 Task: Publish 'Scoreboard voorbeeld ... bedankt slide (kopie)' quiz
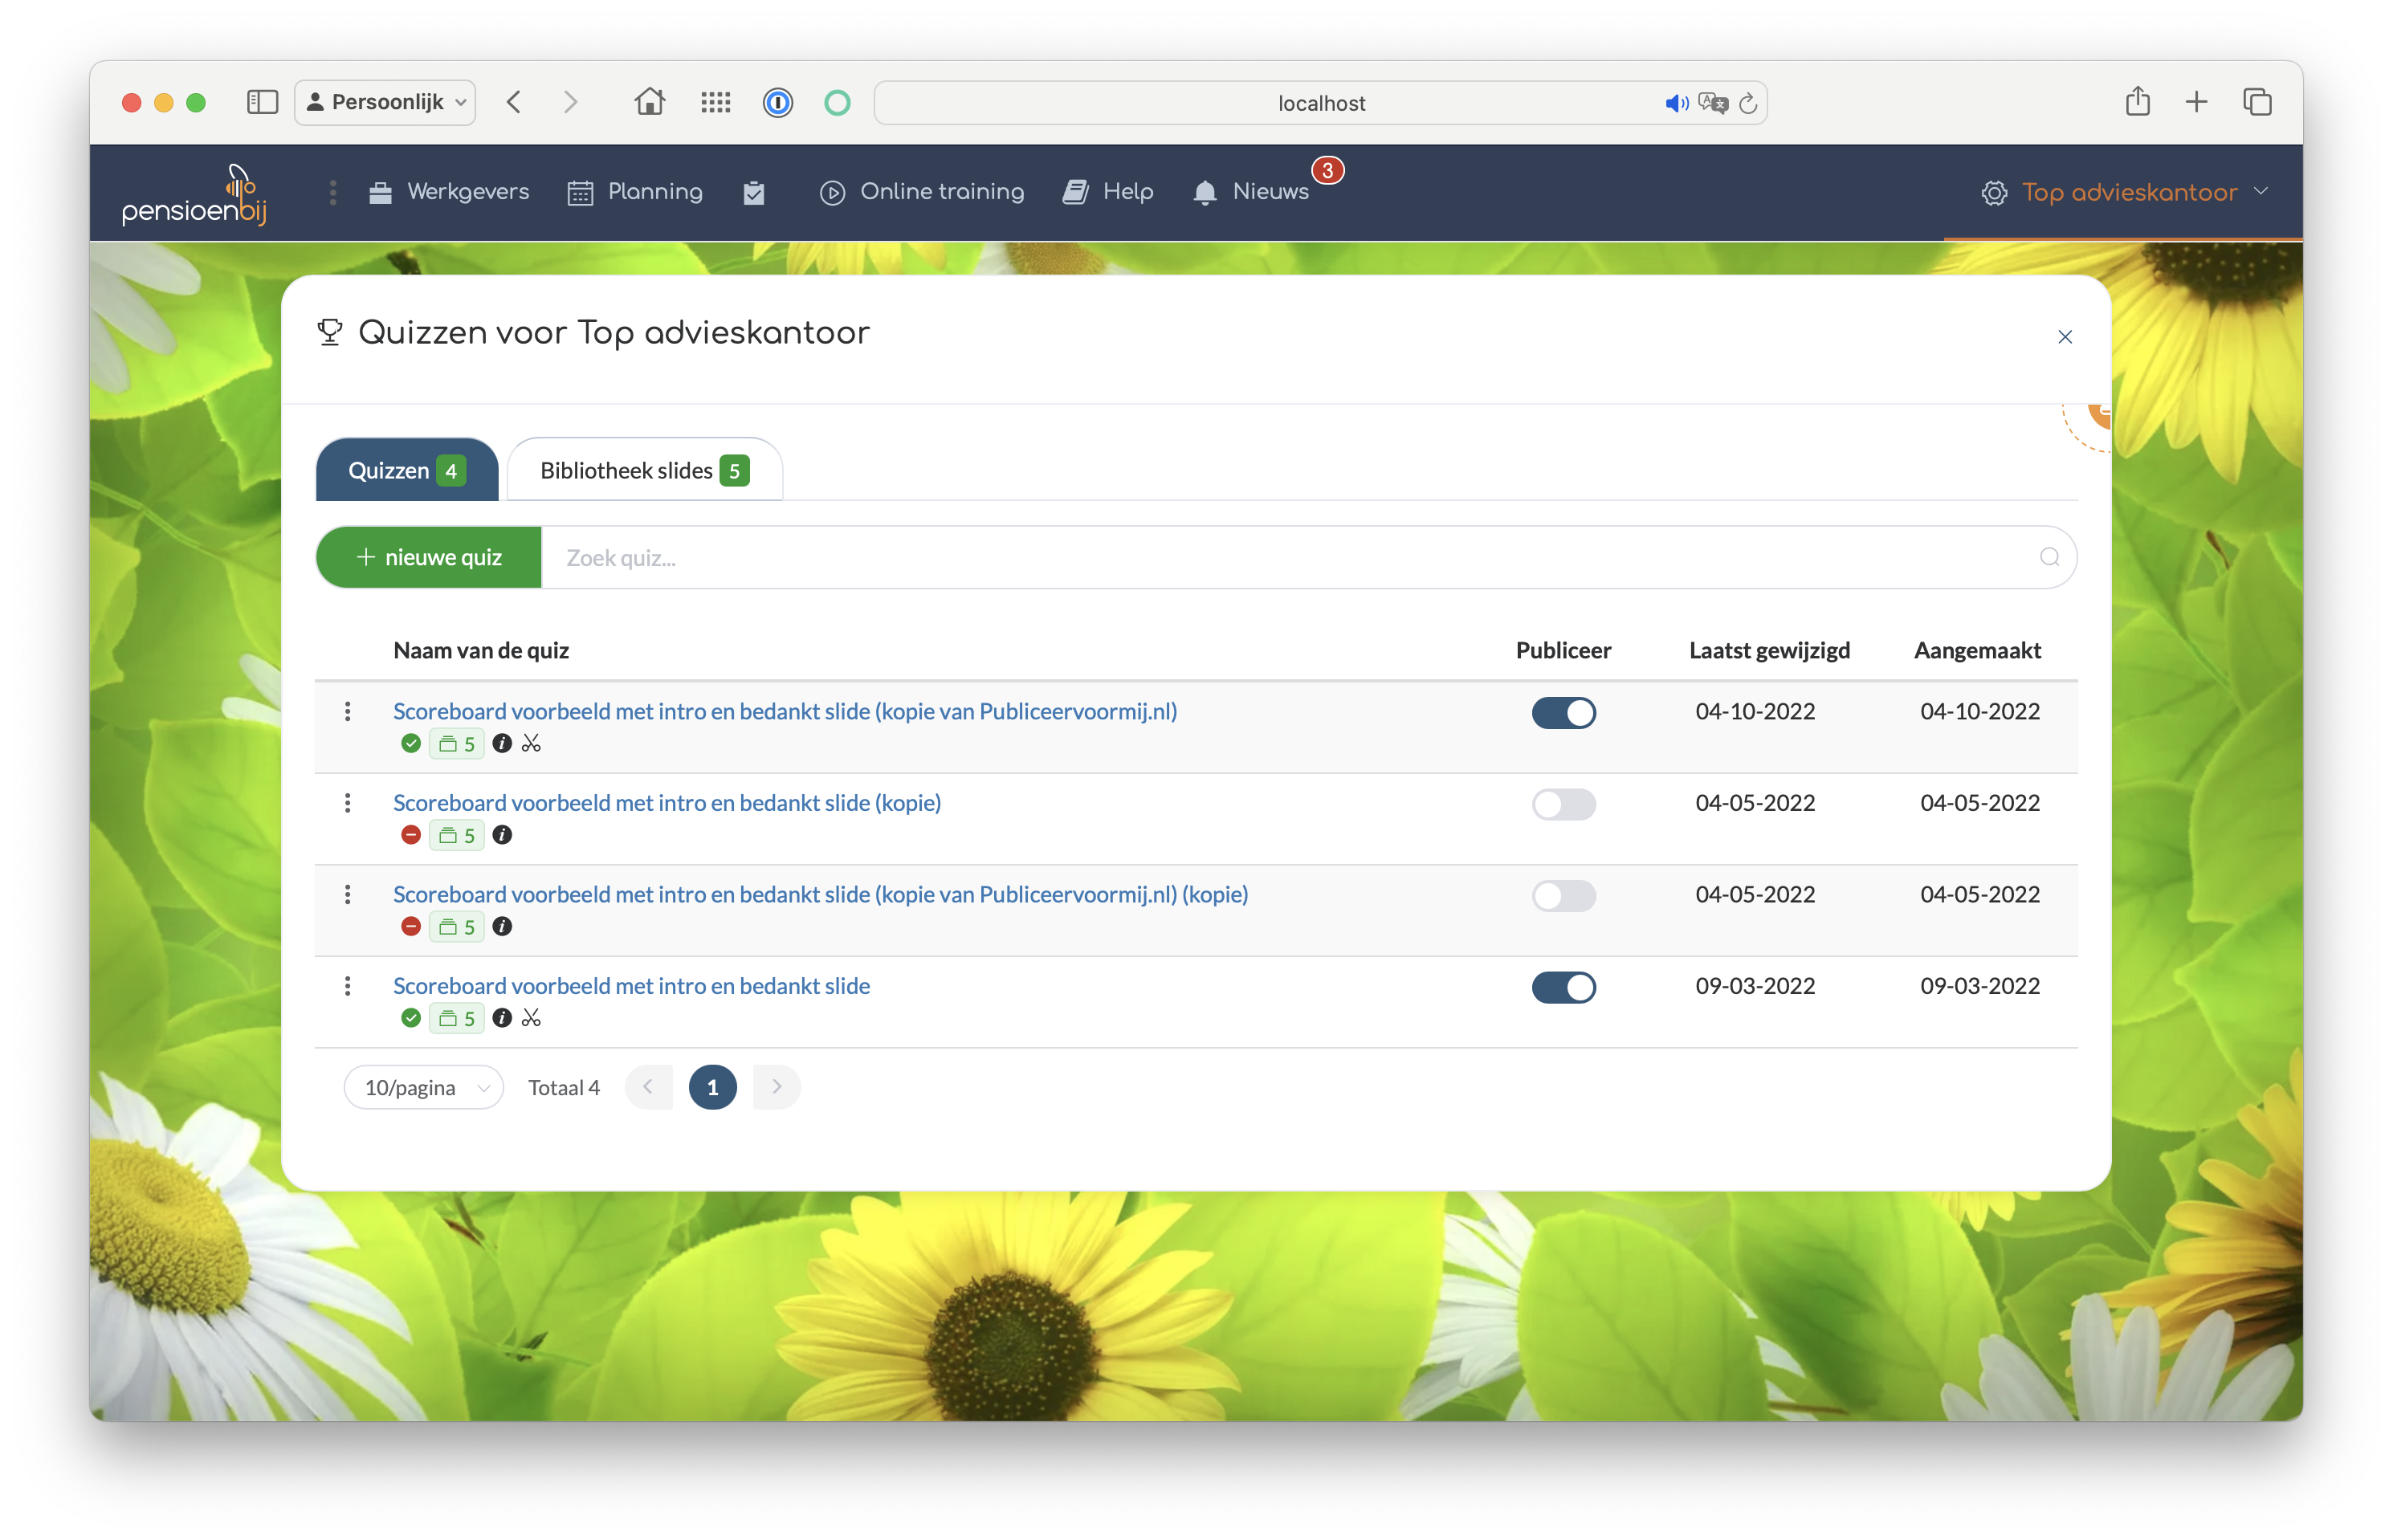coord(1563,804)
